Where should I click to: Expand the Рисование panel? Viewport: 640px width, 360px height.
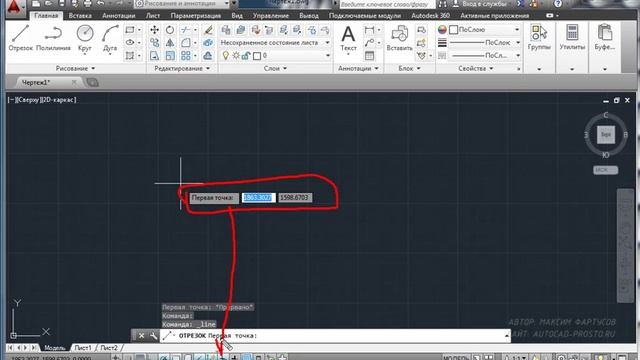pos(76,68)
